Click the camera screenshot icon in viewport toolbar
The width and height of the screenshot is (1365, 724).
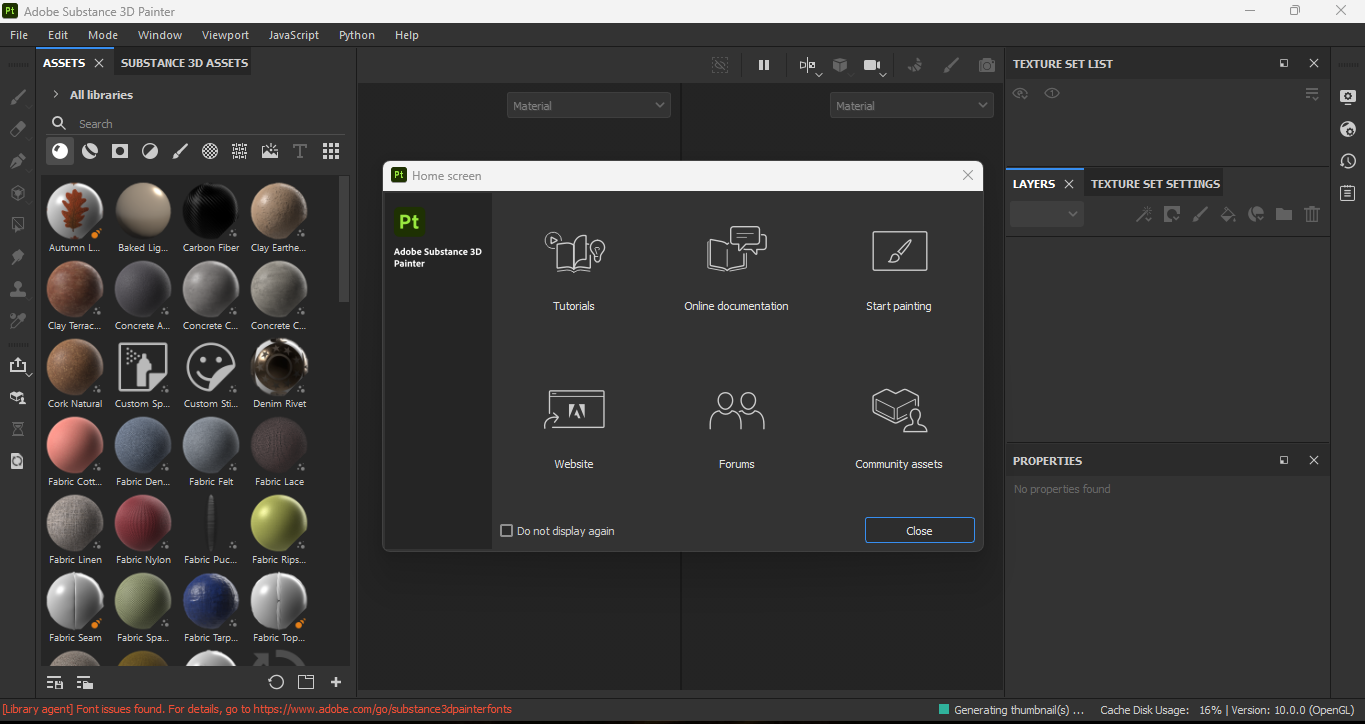pos(987,65)
